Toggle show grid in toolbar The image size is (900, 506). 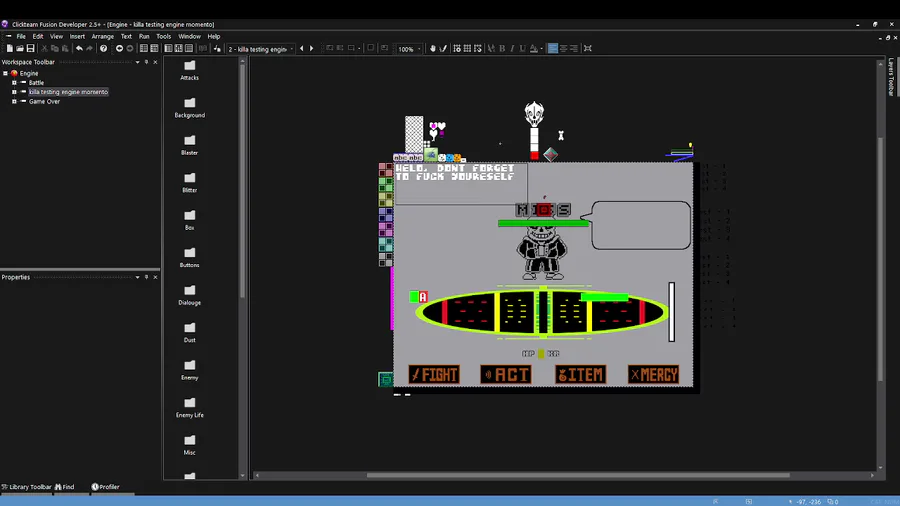point(467,49)
